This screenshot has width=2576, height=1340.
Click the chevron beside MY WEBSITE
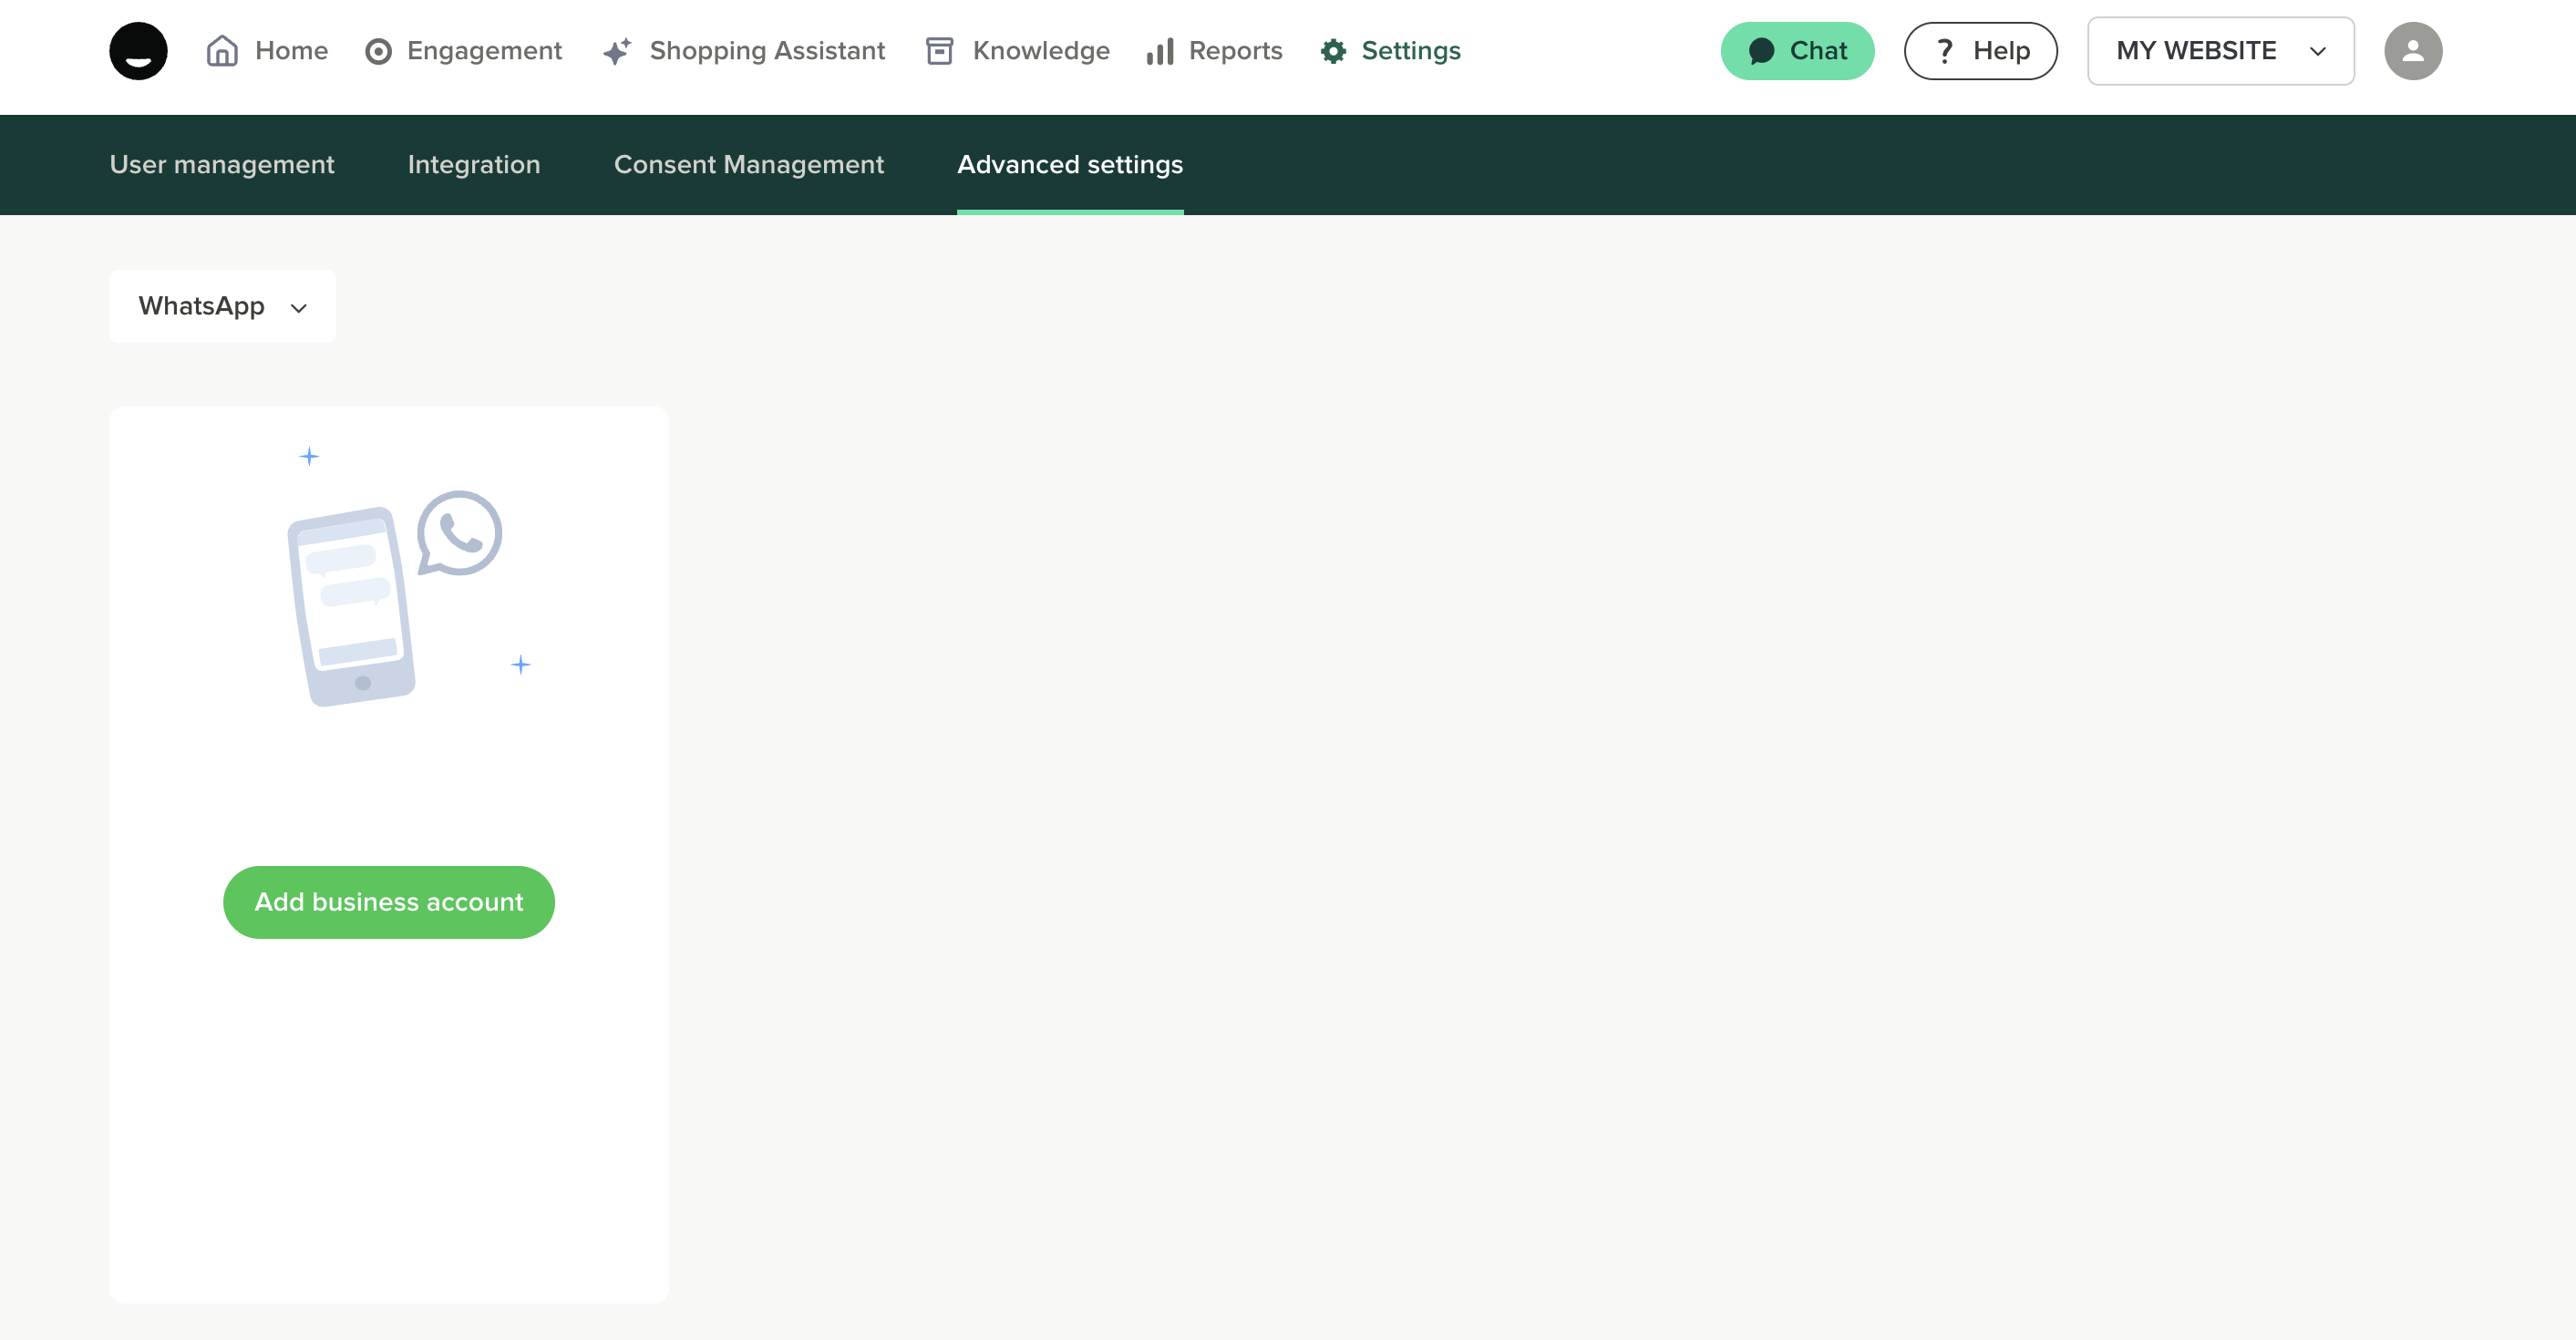[2317, 52]
